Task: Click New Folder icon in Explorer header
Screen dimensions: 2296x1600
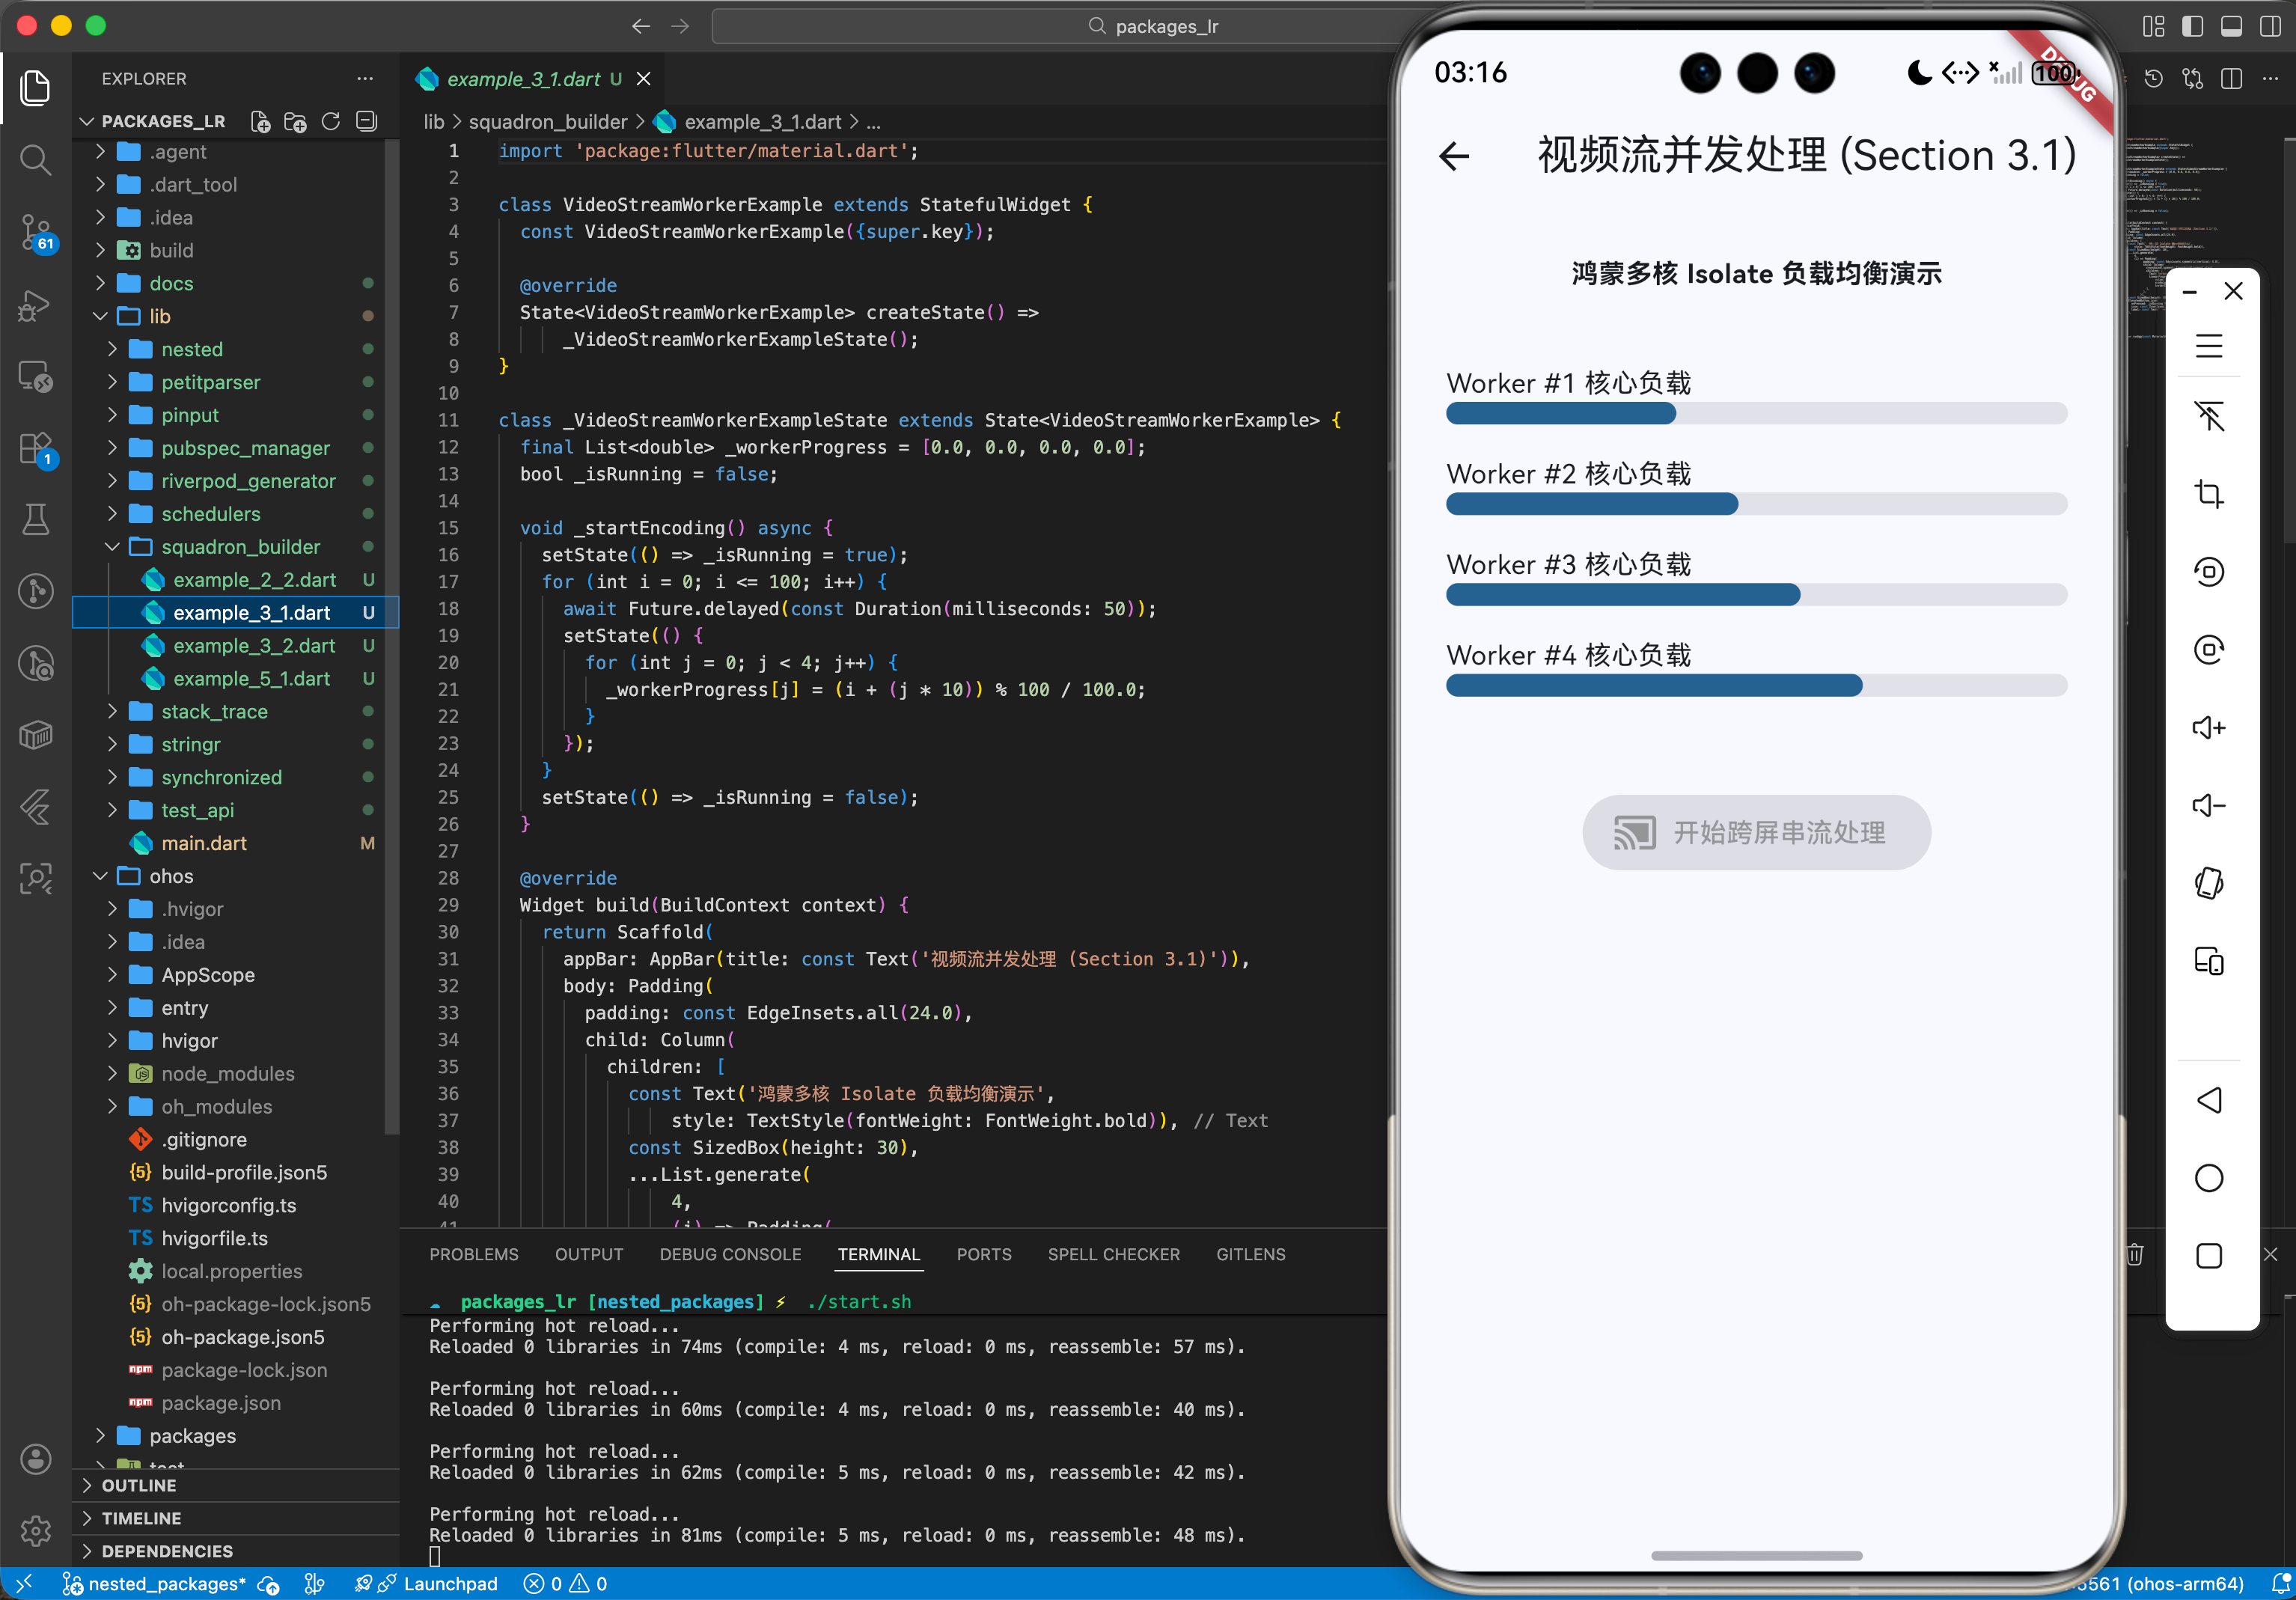Action: (x=295, y=122)
